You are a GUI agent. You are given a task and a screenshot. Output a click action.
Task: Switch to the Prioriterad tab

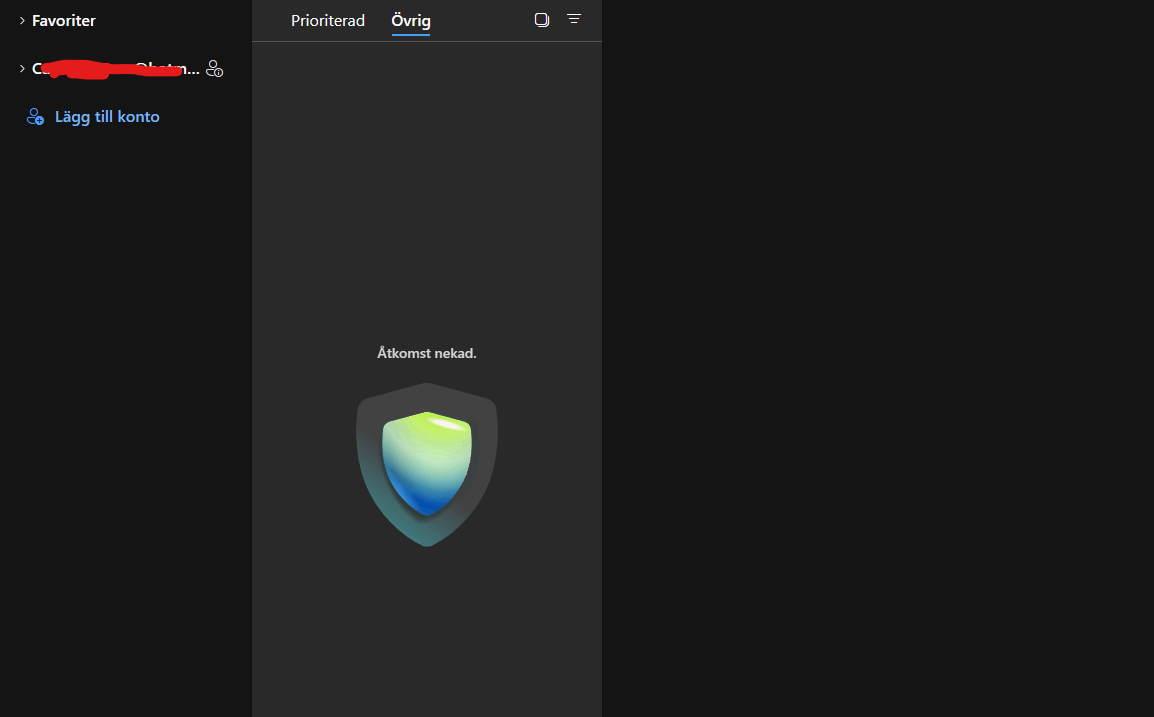(328, 21)
